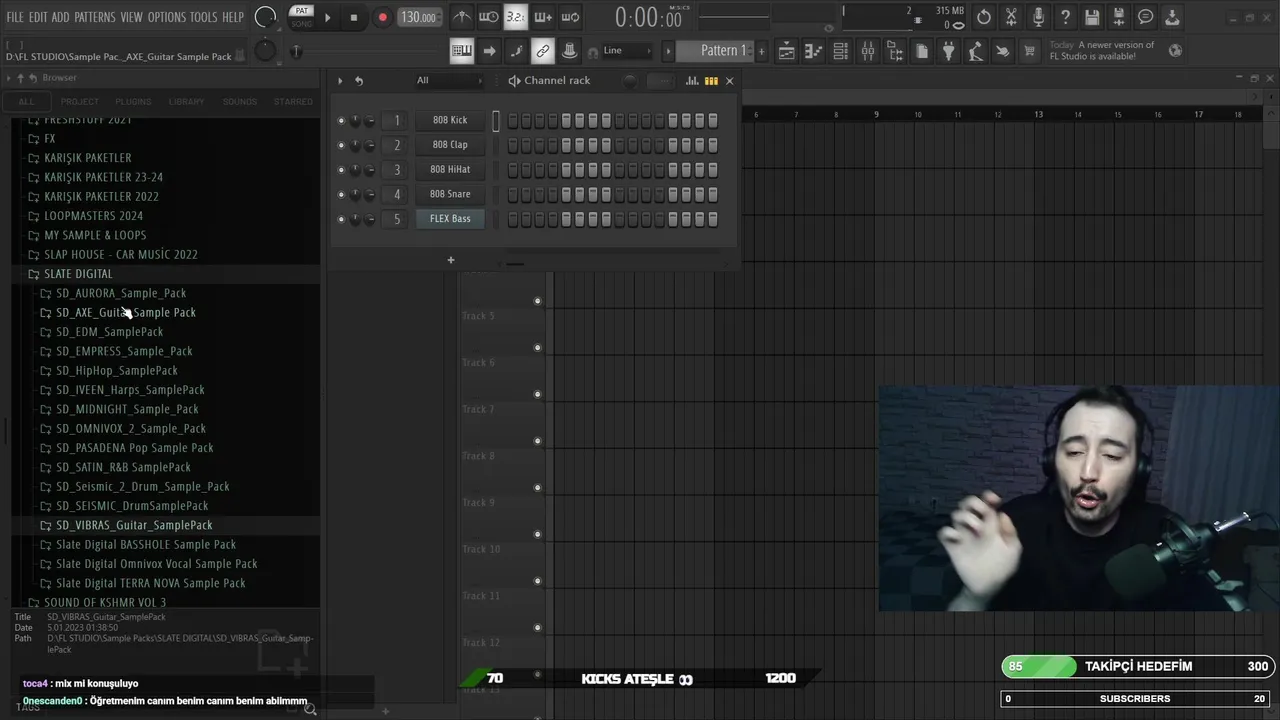This screenshot has height=720, width=1280.
Task: Add new pattern with plus button
Action: point(762,51)
